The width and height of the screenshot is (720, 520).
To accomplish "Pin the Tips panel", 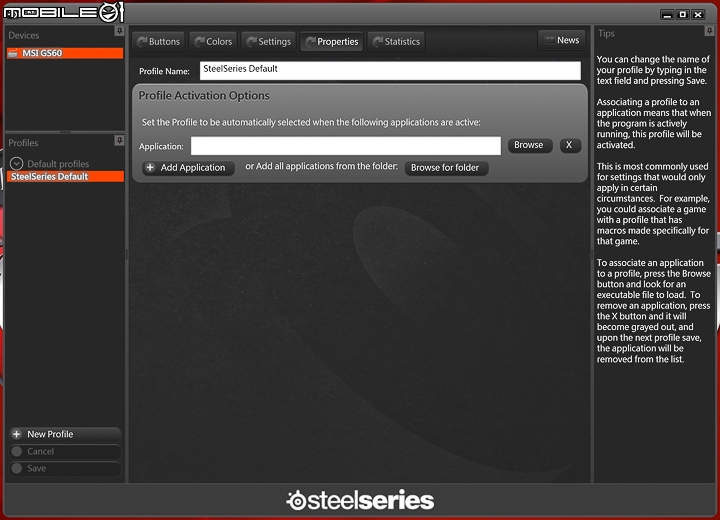I will [709, 31].
